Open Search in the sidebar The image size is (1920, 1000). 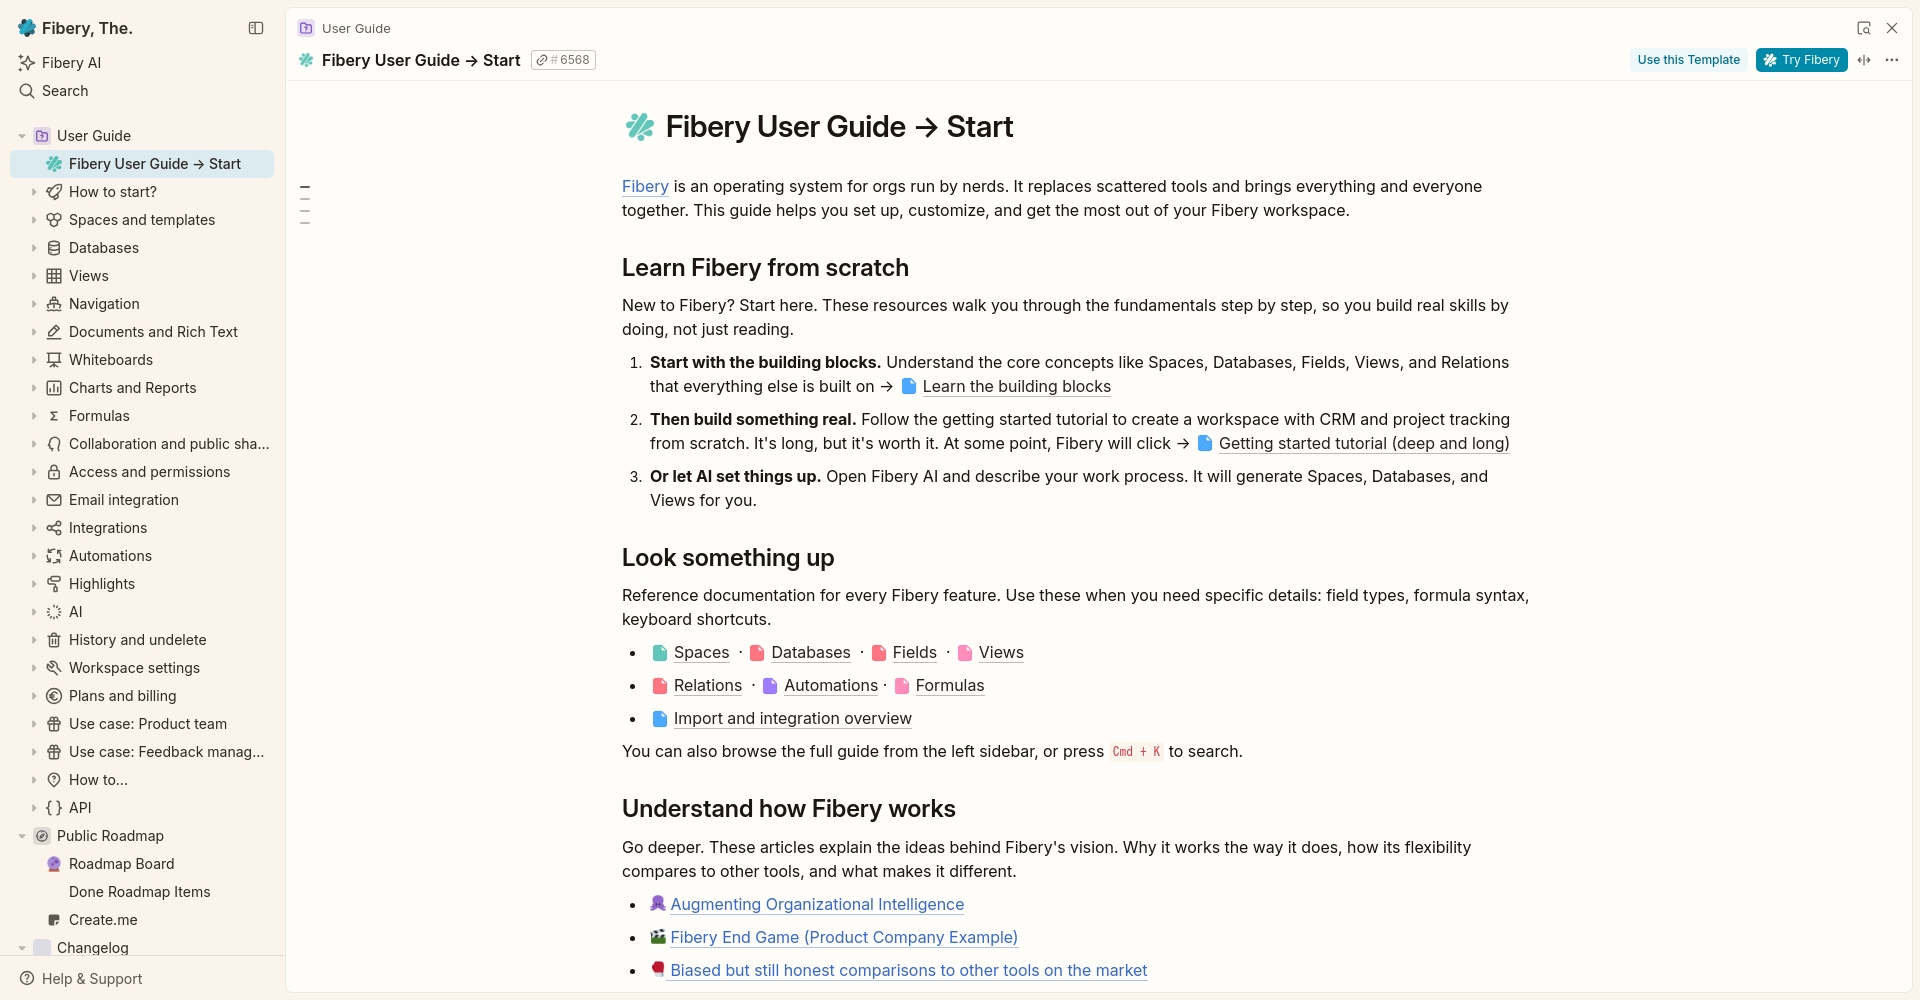coord(66,91)
